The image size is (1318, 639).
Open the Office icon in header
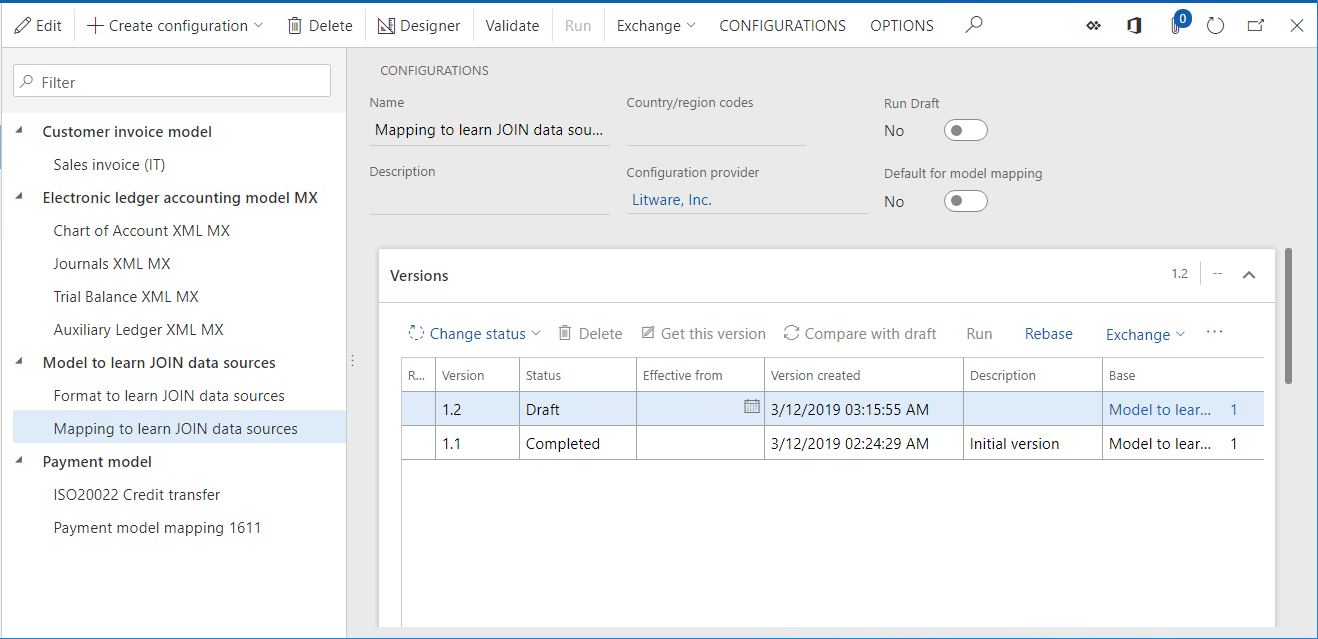1134,26
